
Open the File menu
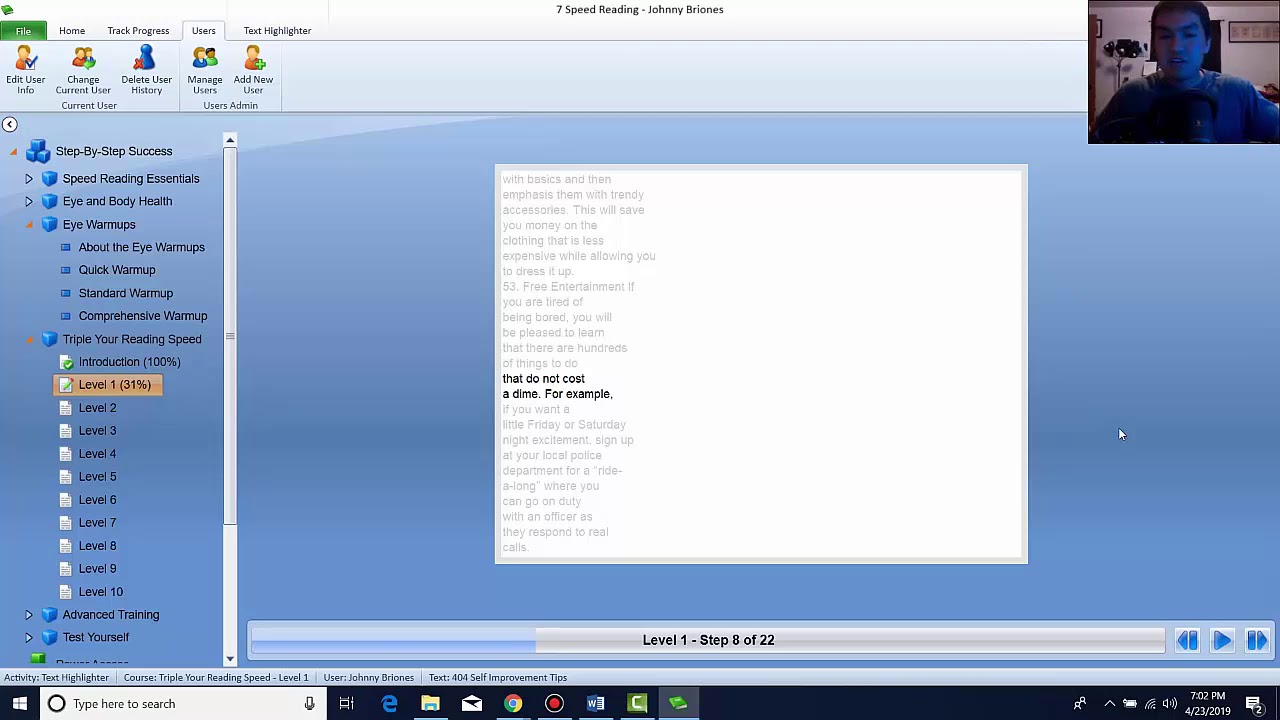(x=23, y=31)
